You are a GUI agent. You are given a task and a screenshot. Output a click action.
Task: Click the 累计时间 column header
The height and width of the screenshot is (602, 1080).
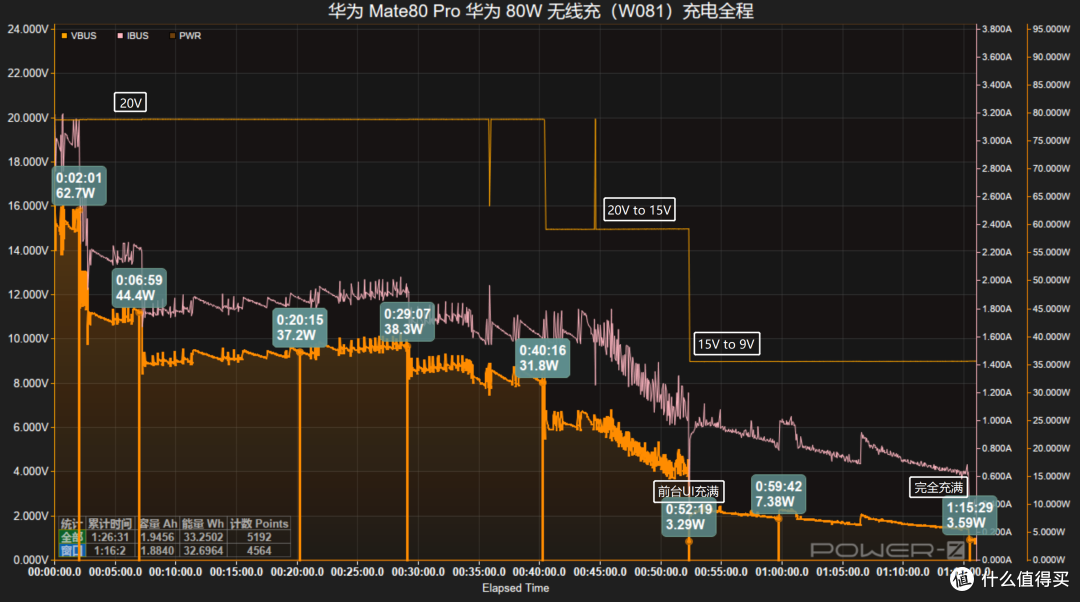[110, 523]
